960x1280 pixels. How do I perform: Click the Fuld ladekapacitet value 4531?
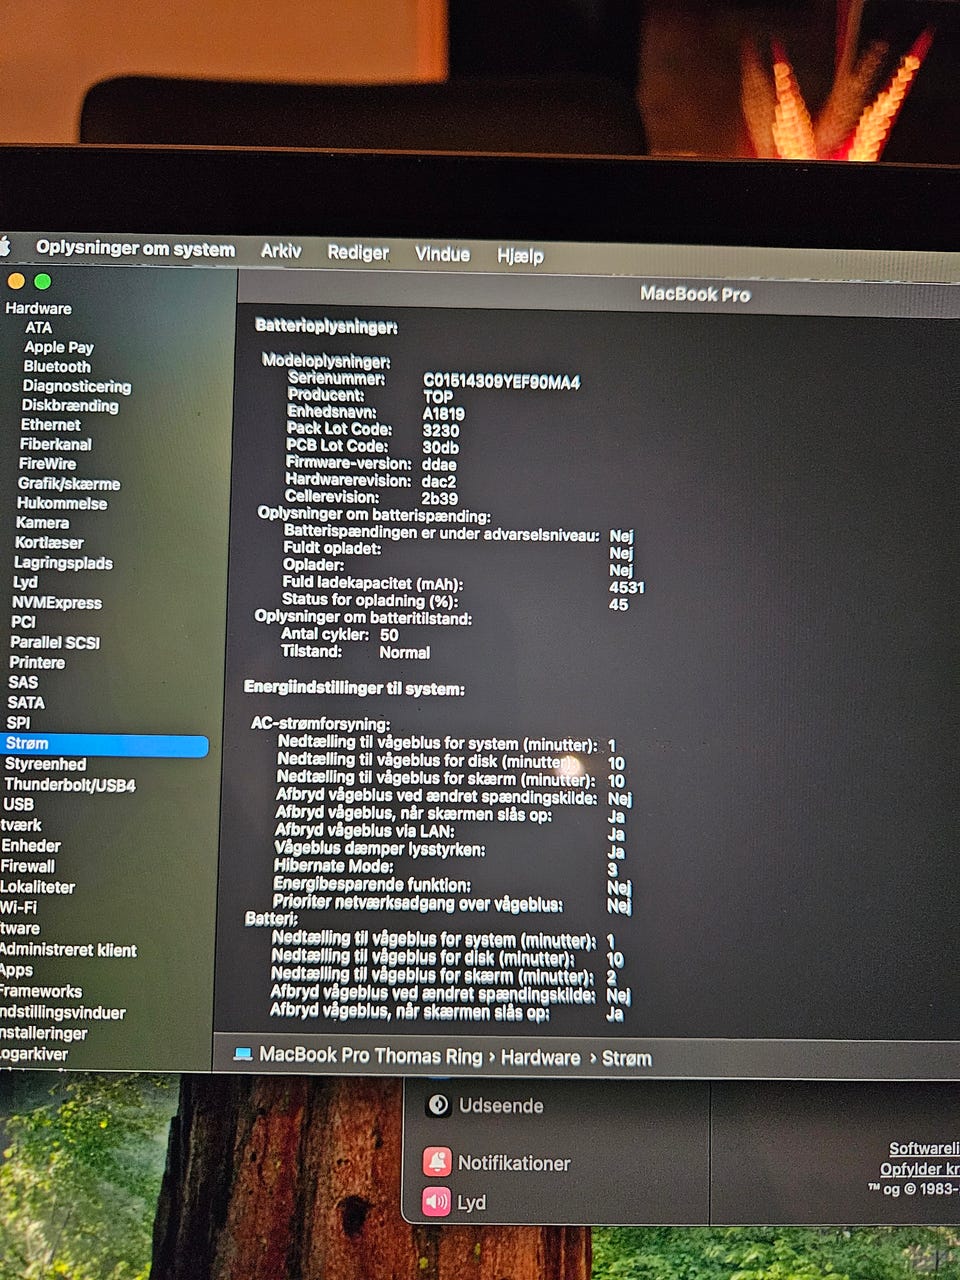click(x=627, y=587)
